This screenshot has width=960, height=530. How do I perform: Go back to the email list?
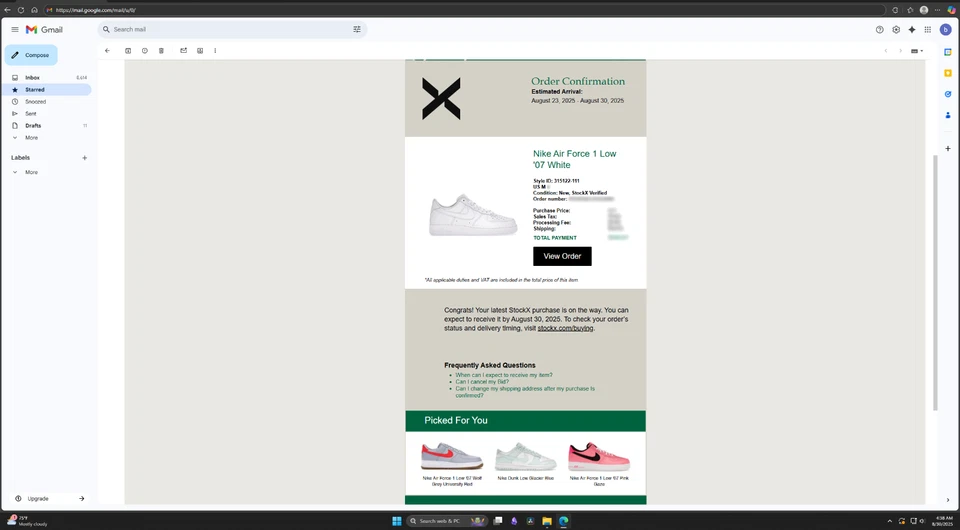(107, 51)
